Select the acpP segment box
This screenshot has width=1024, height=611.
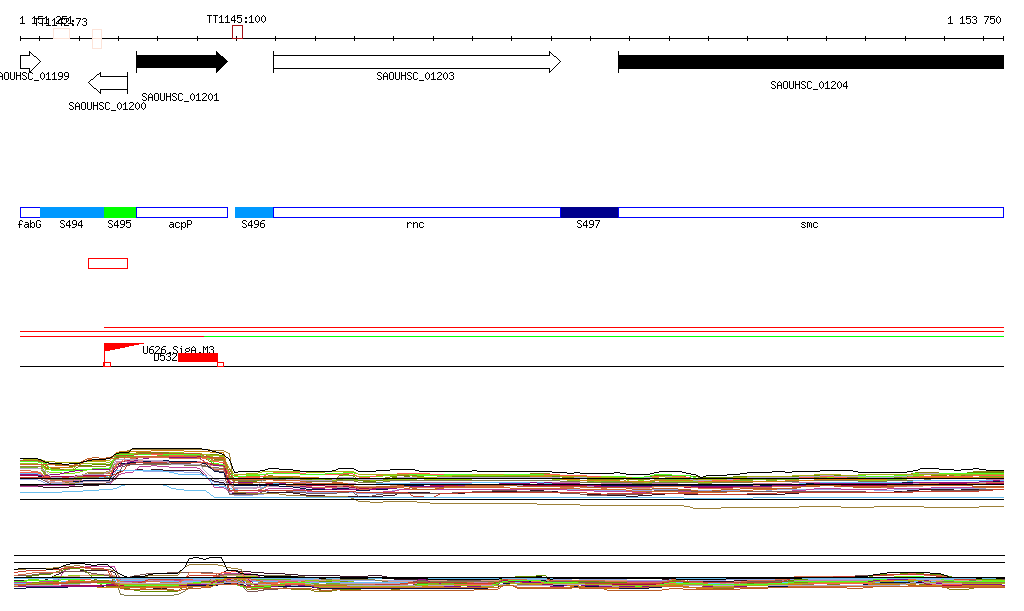click(181, 213)
